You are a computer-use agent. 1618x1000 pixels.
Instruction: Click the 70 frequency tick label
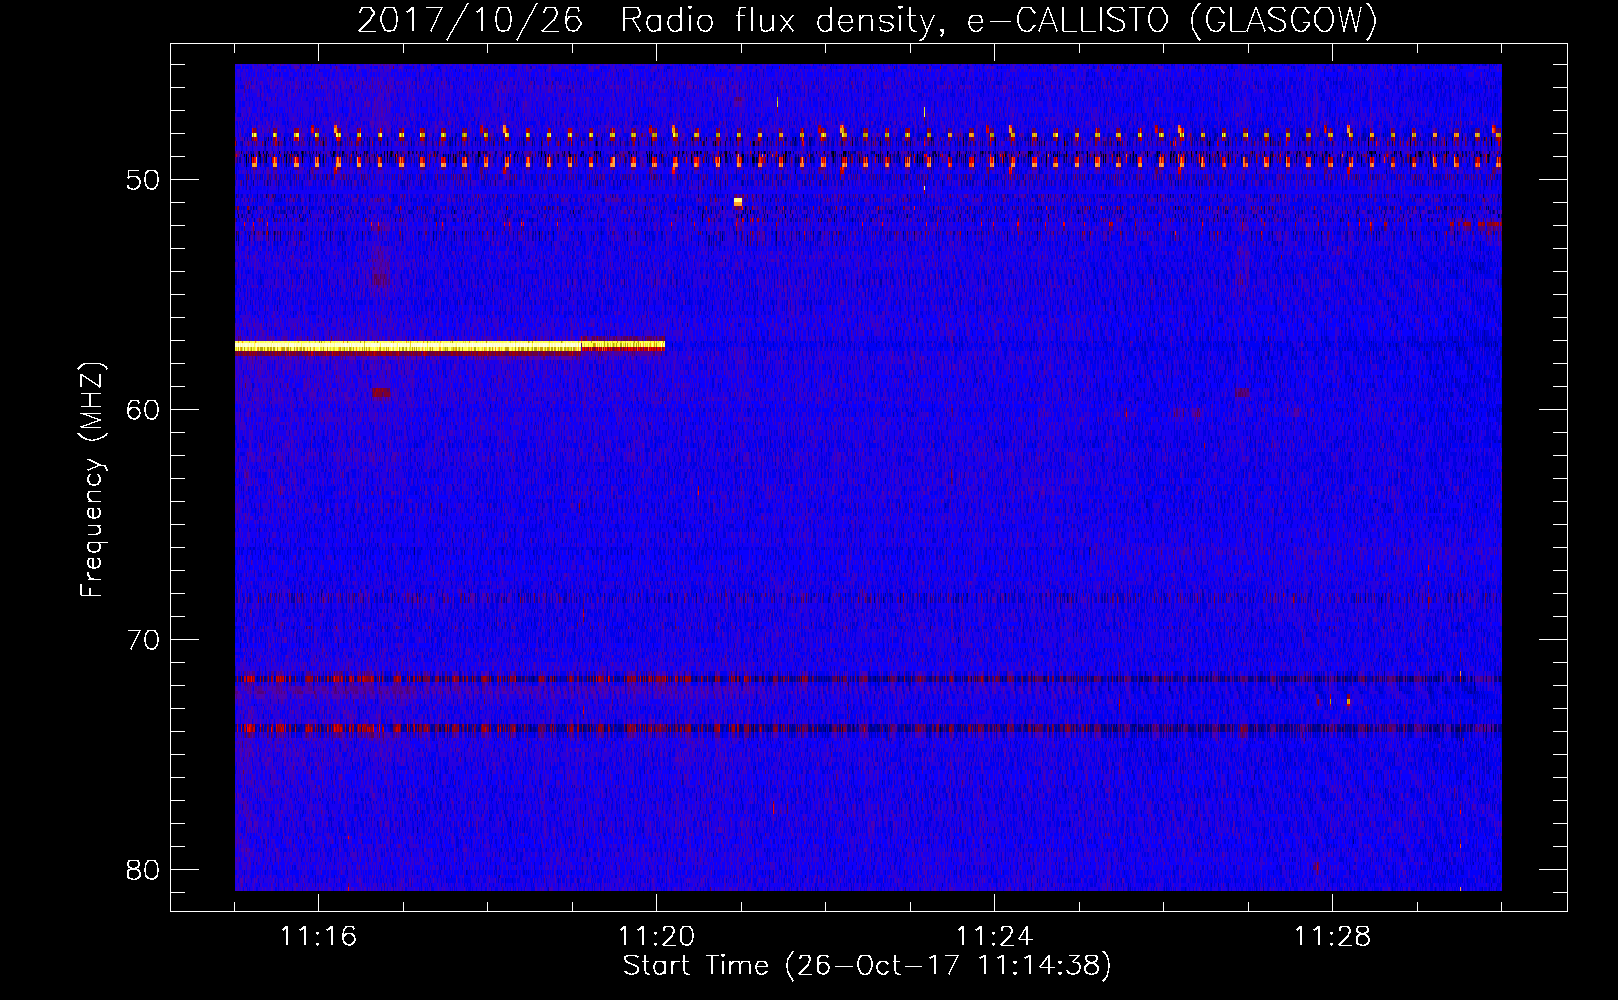click(143, 639)
